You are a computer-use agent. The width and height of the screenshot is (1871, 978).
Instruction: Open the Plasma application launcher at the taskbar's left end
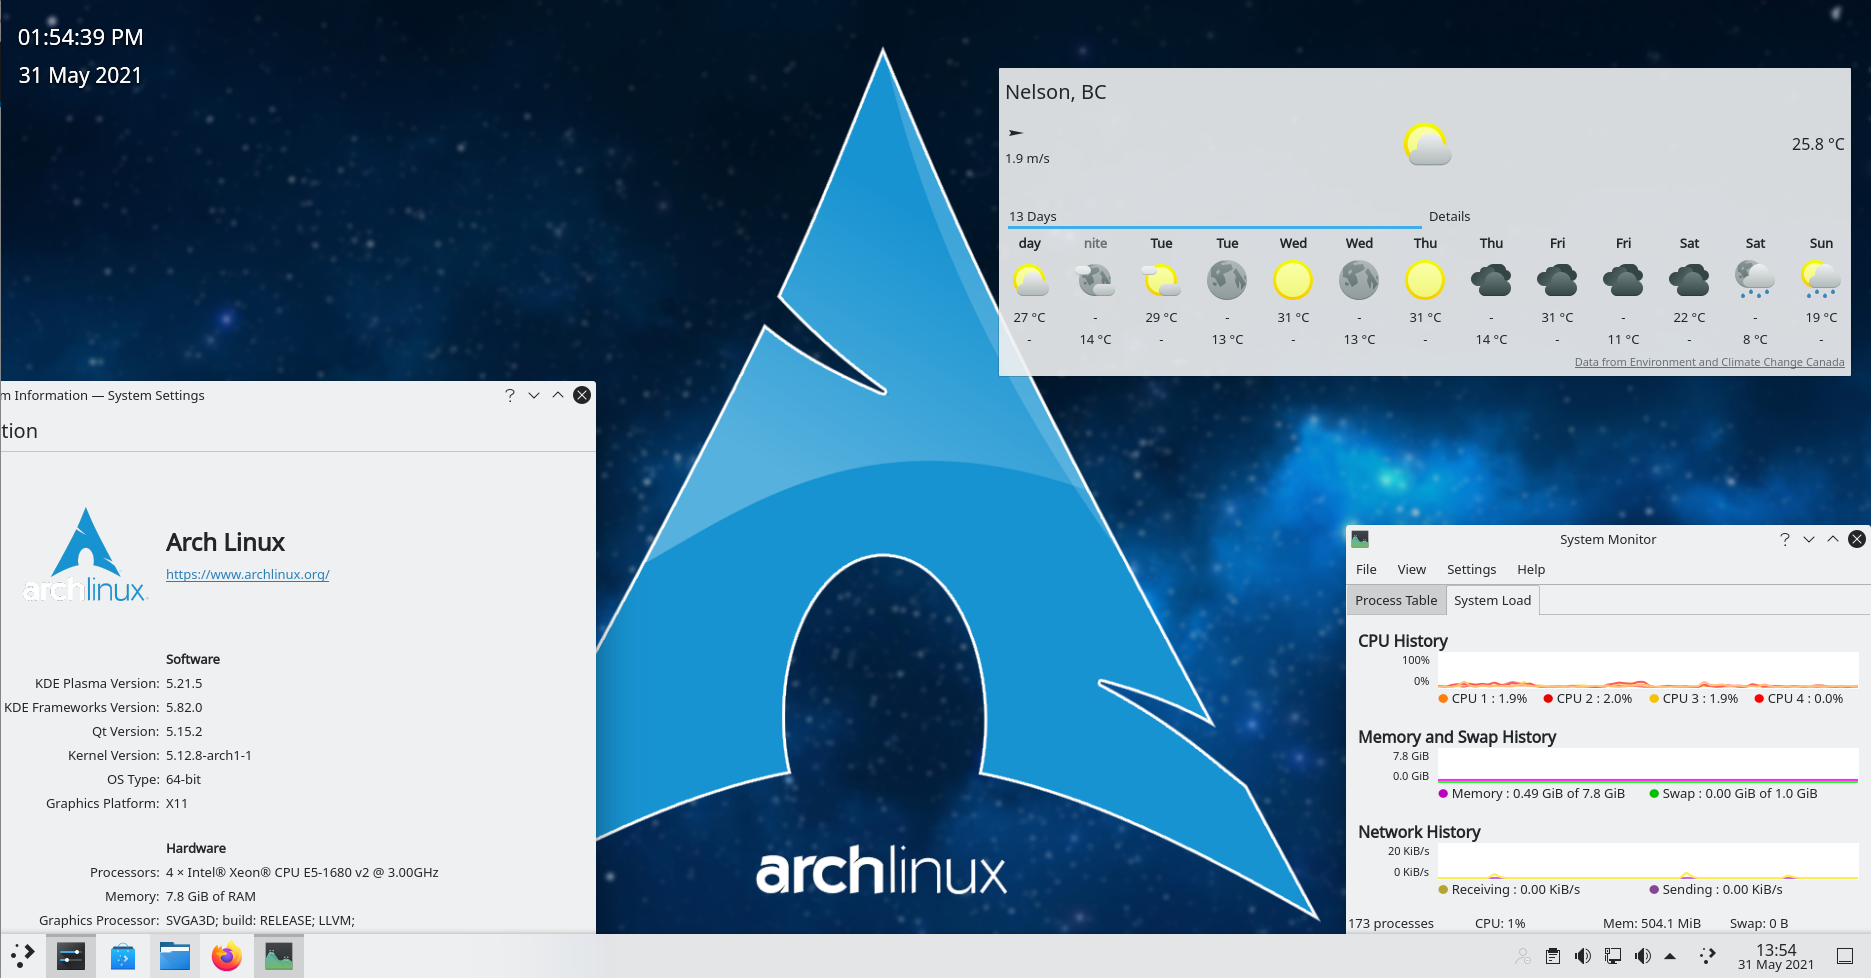coord(23,956)
